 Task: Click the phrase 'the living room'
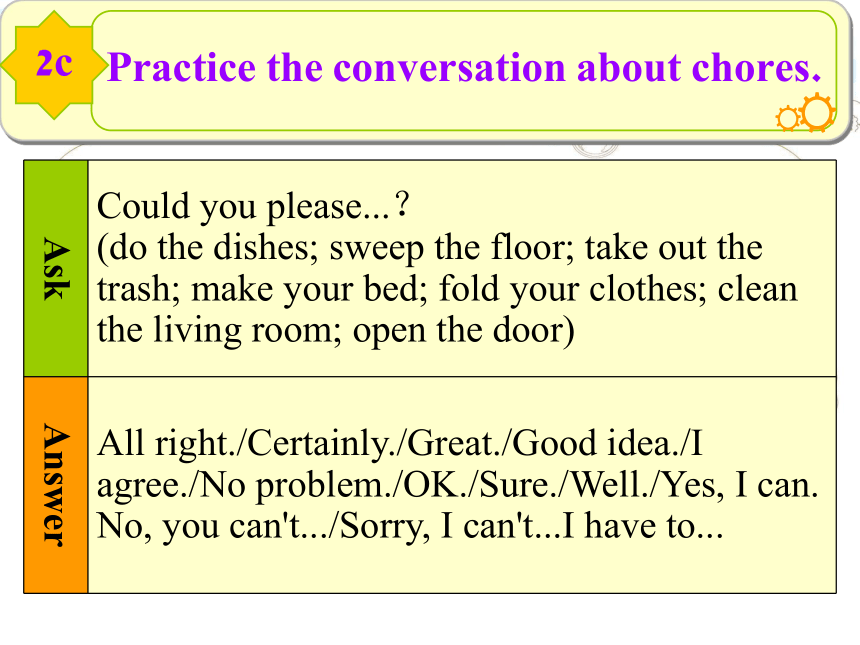pos(215,331)
